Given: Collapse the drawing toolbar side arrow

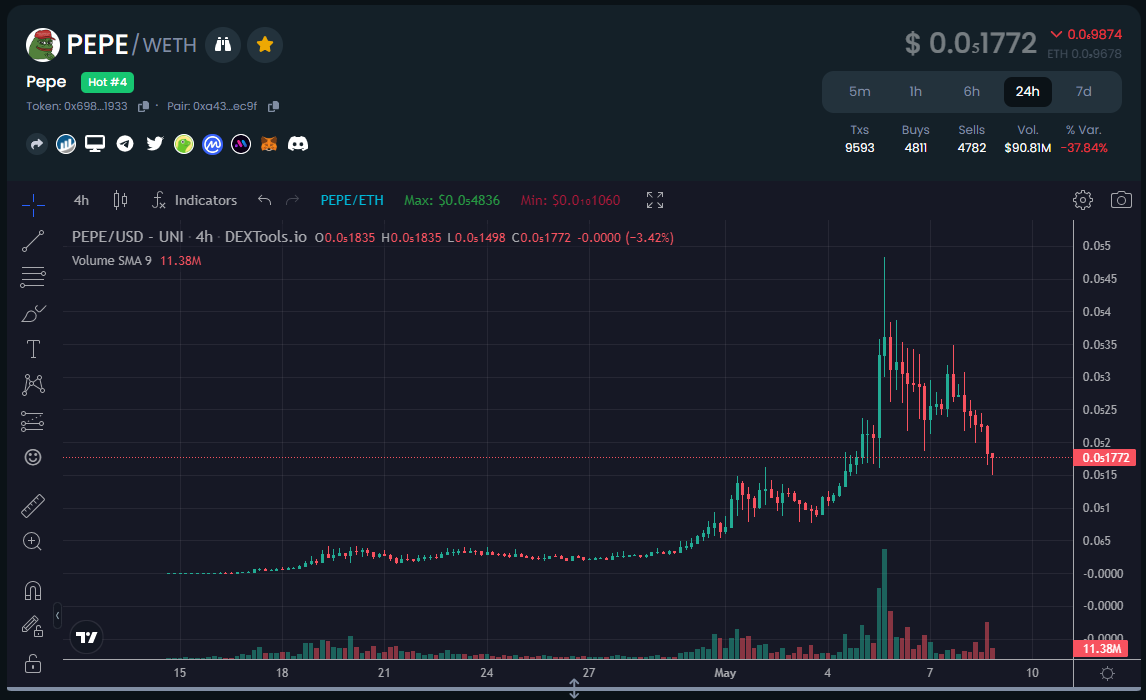Looking at the screenshot, I should (57, 615).
